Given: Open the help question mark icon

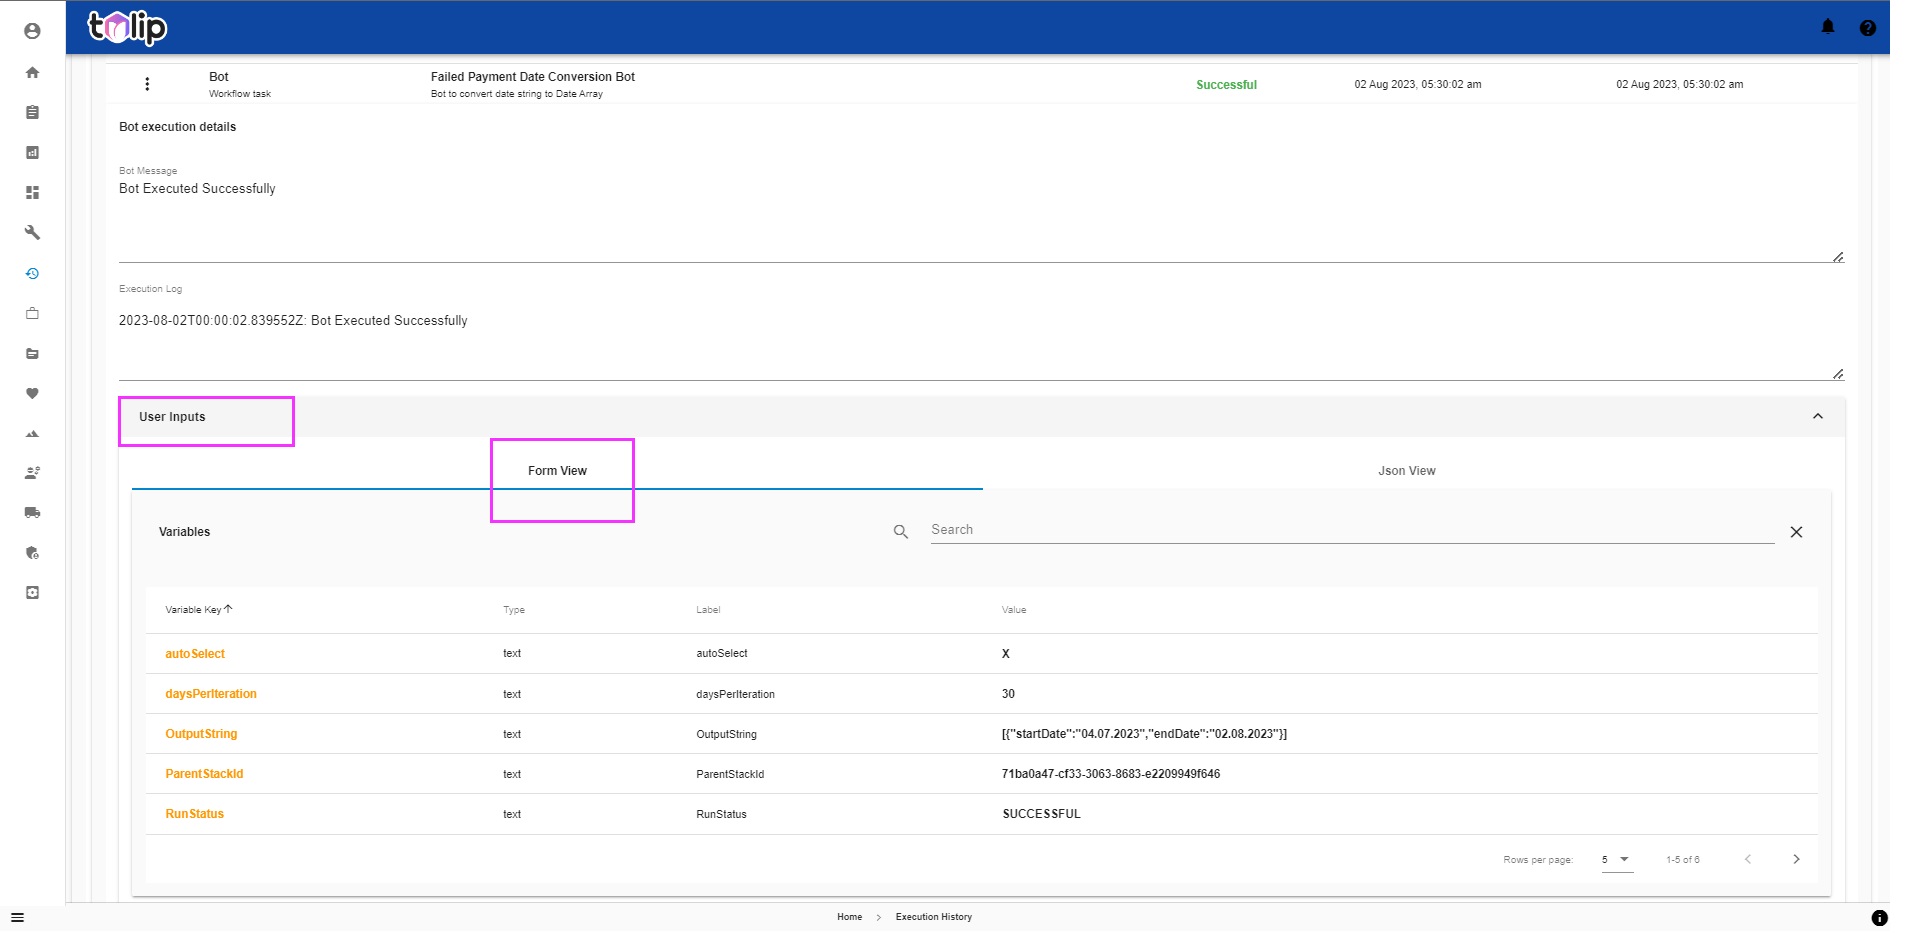Looking at the screenshot, I should pos(1867,28).
